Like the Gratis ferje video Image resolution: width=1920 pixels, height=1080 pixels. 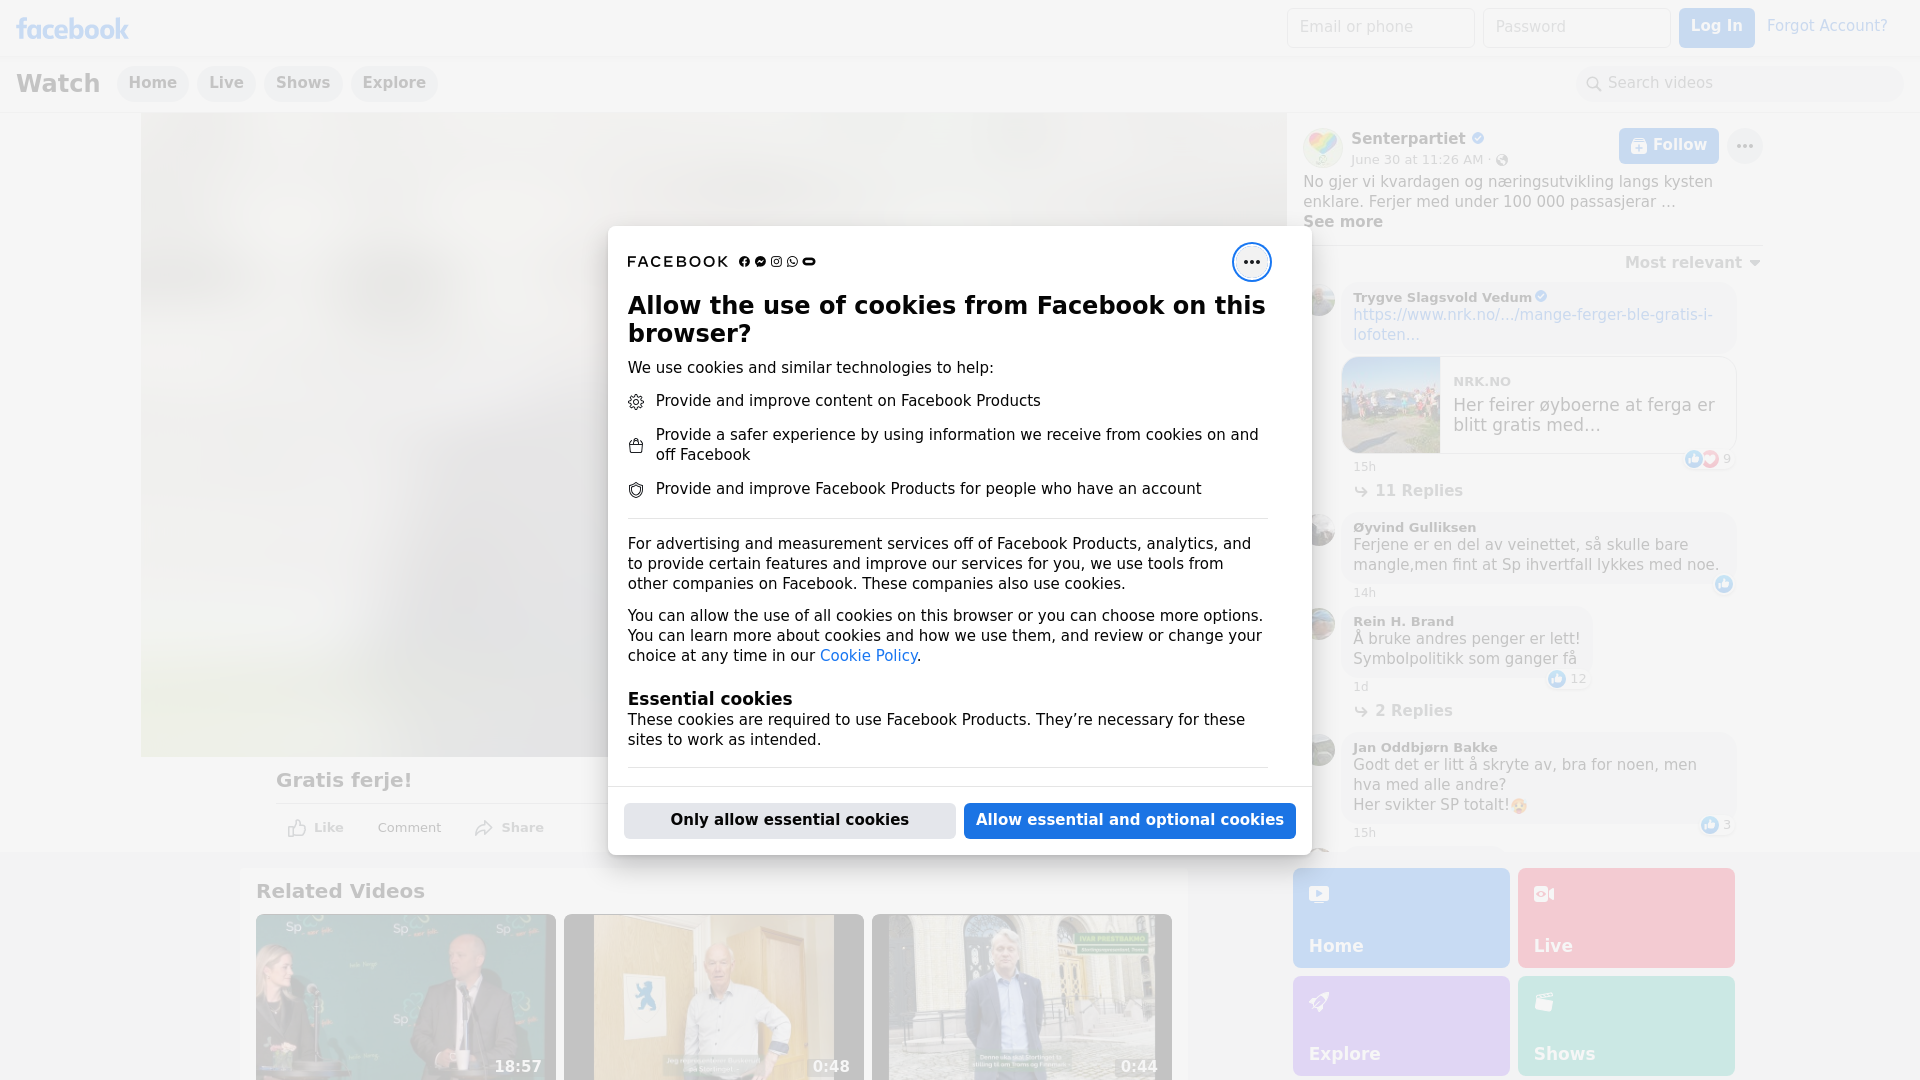tap(315, 828)
